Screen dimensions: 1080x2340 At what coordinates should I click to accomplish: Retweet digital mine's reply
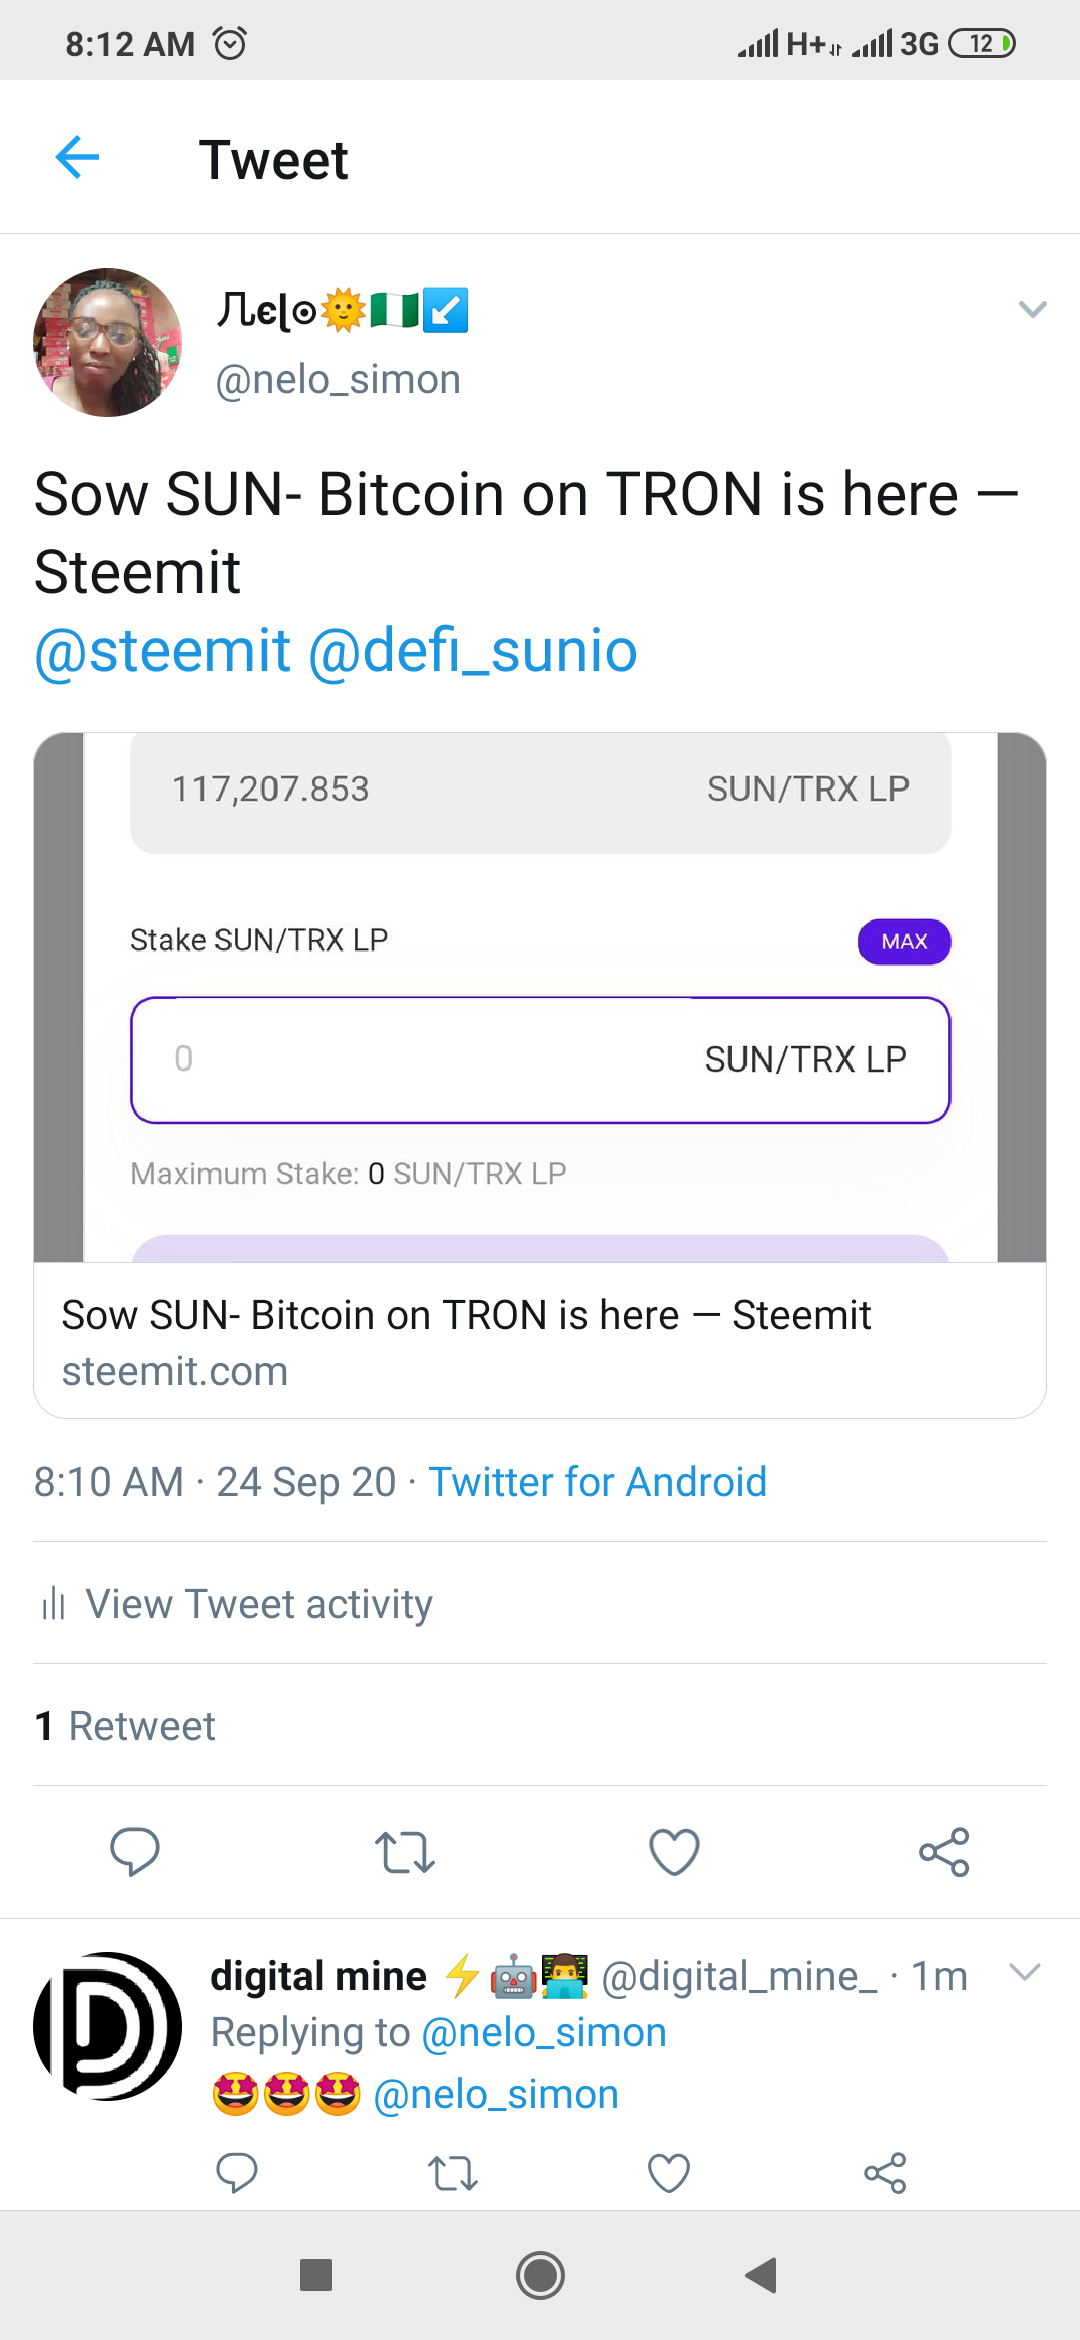[453, 2172]
